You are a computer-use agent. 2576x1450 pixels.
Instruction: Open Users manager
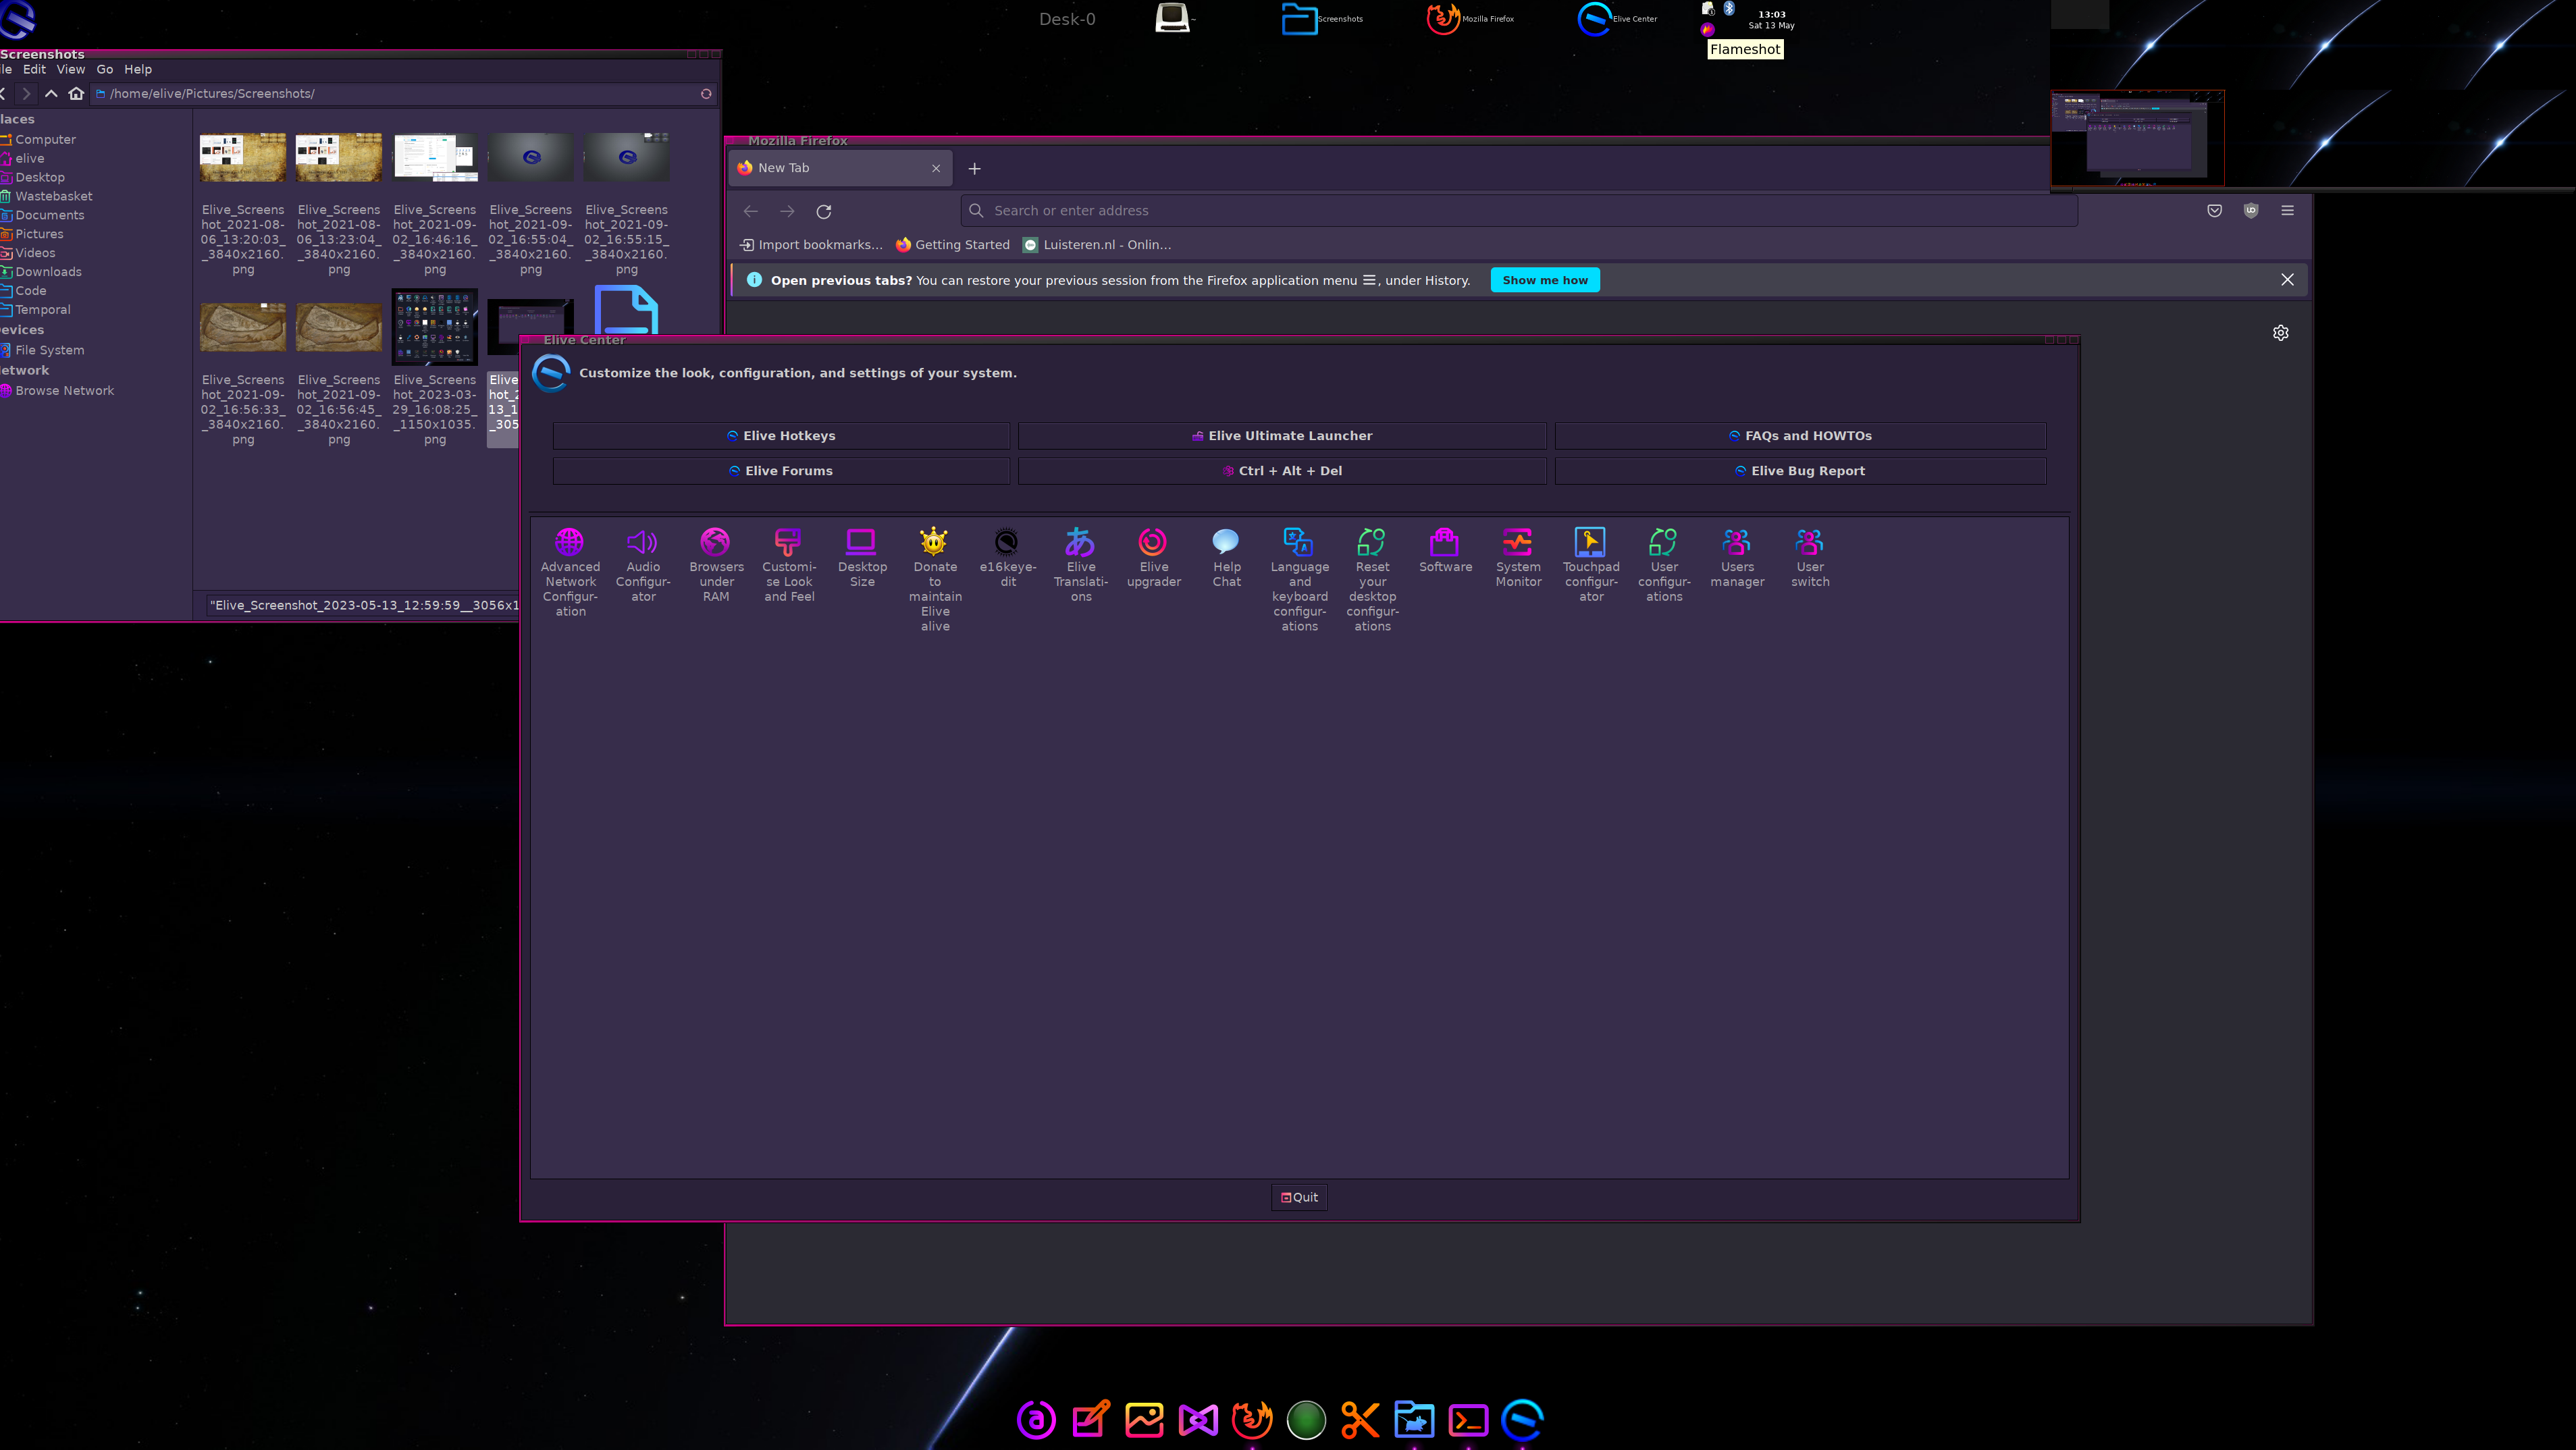(x=1737, y=557)
